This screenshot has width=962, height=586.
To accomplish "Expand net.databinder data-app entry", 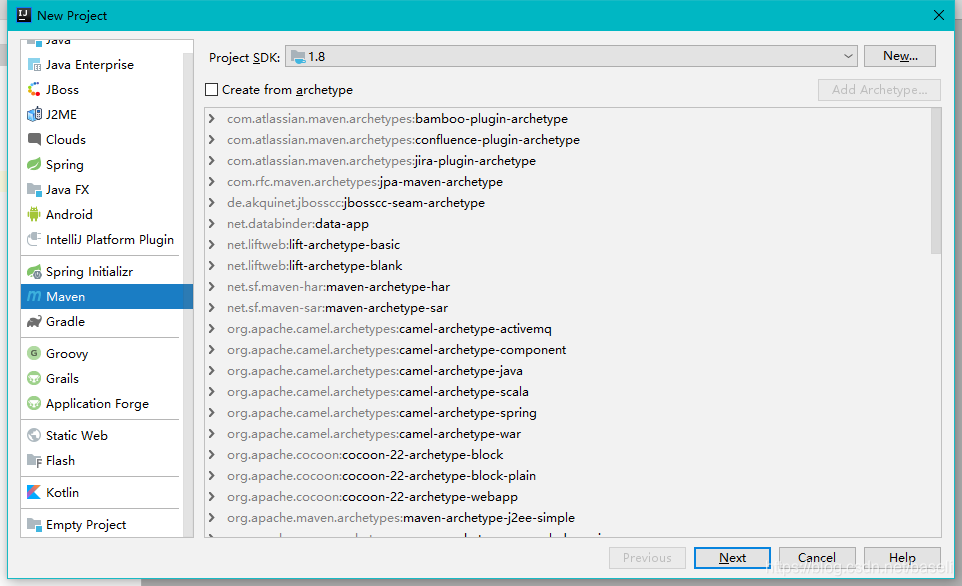I will click(212, 223).
